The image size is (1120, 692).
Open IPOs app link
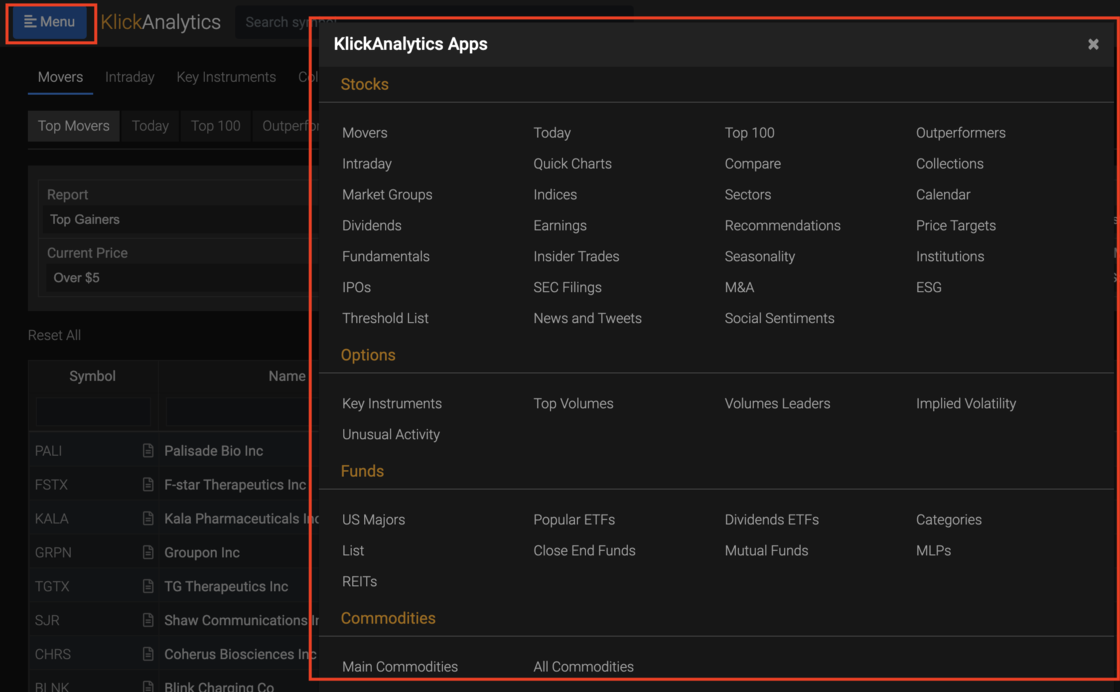click(x=356, y=287)
